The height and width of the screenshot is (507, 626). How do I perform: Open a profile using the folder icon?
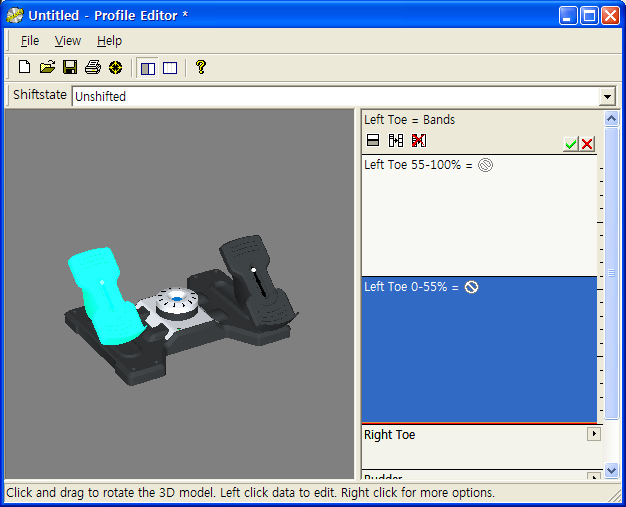coord(47,67)
